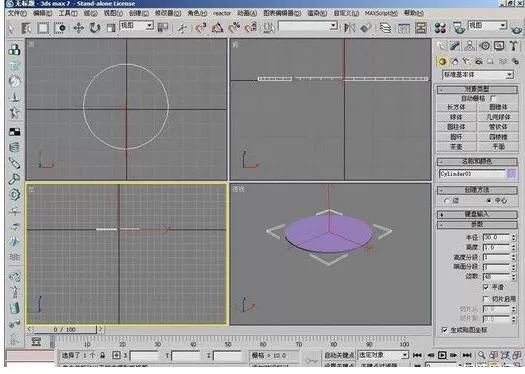Expand the 键盘输入 keyboard entry rollout
This screenshot has width=525, height=374.
coord(477,214)
